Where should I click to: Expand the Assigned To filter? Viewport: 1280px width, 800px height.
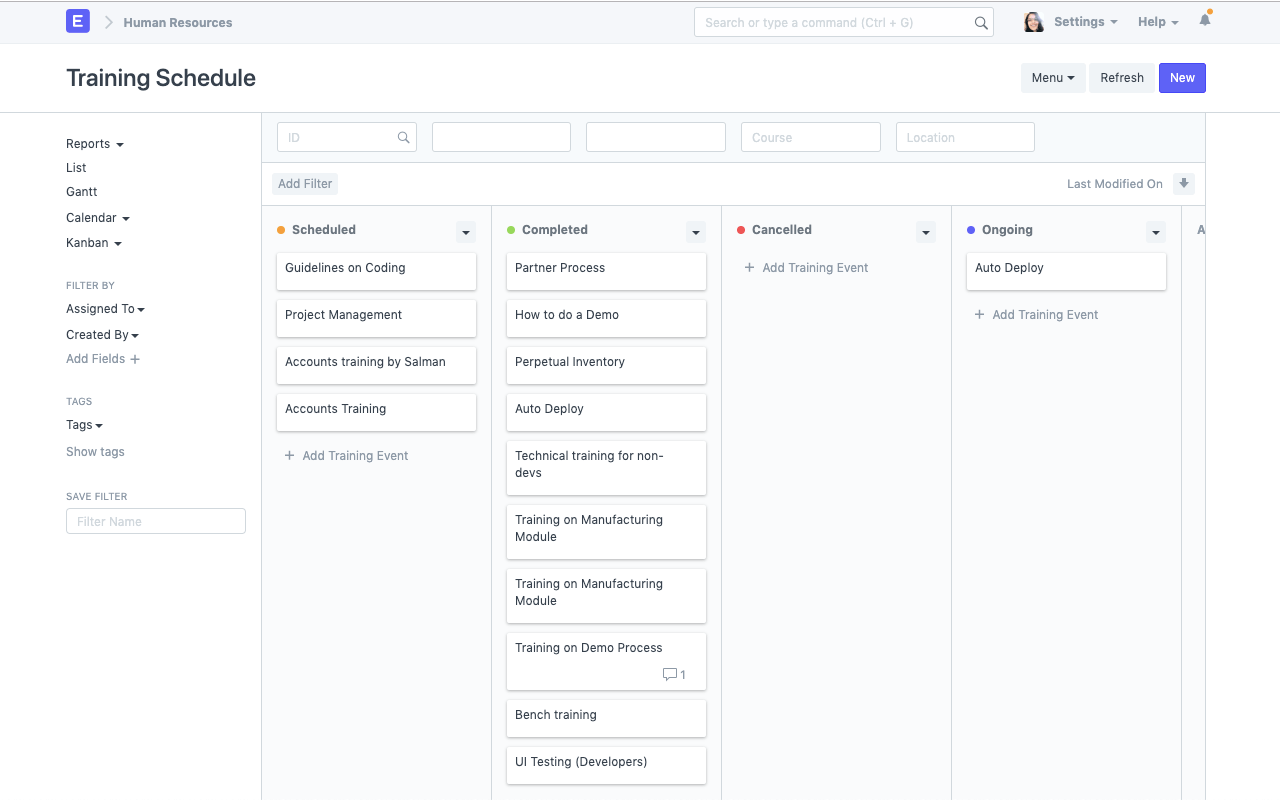coord(105,309)
